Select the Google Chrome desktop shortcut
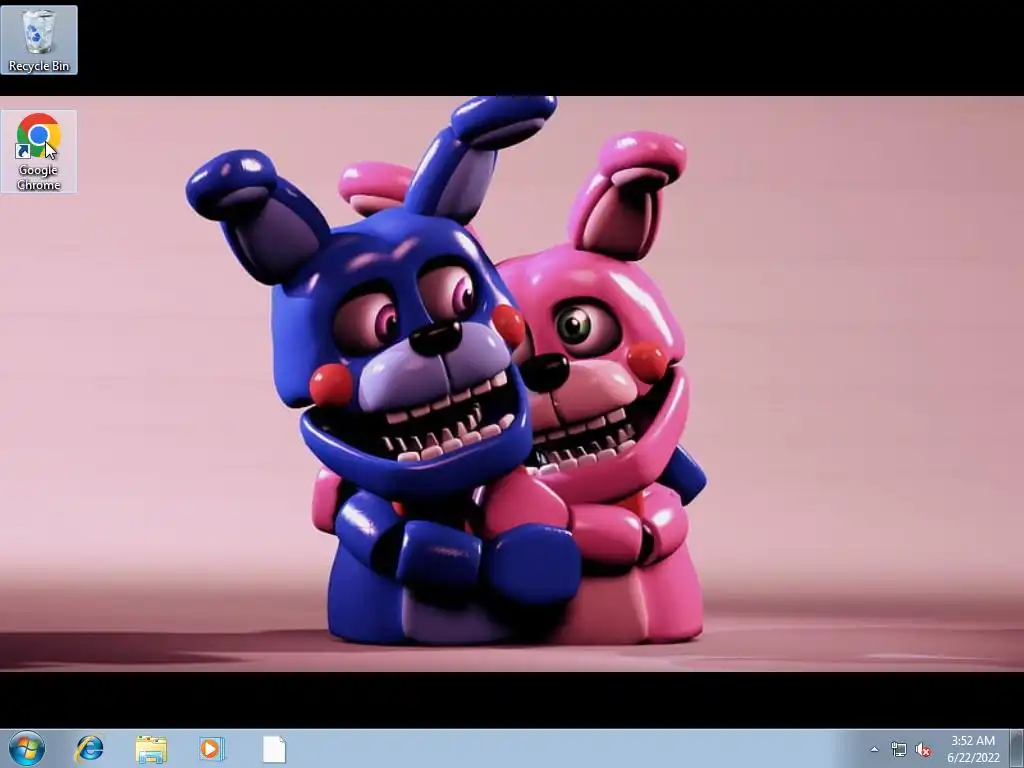 click(x=39, y=152)
